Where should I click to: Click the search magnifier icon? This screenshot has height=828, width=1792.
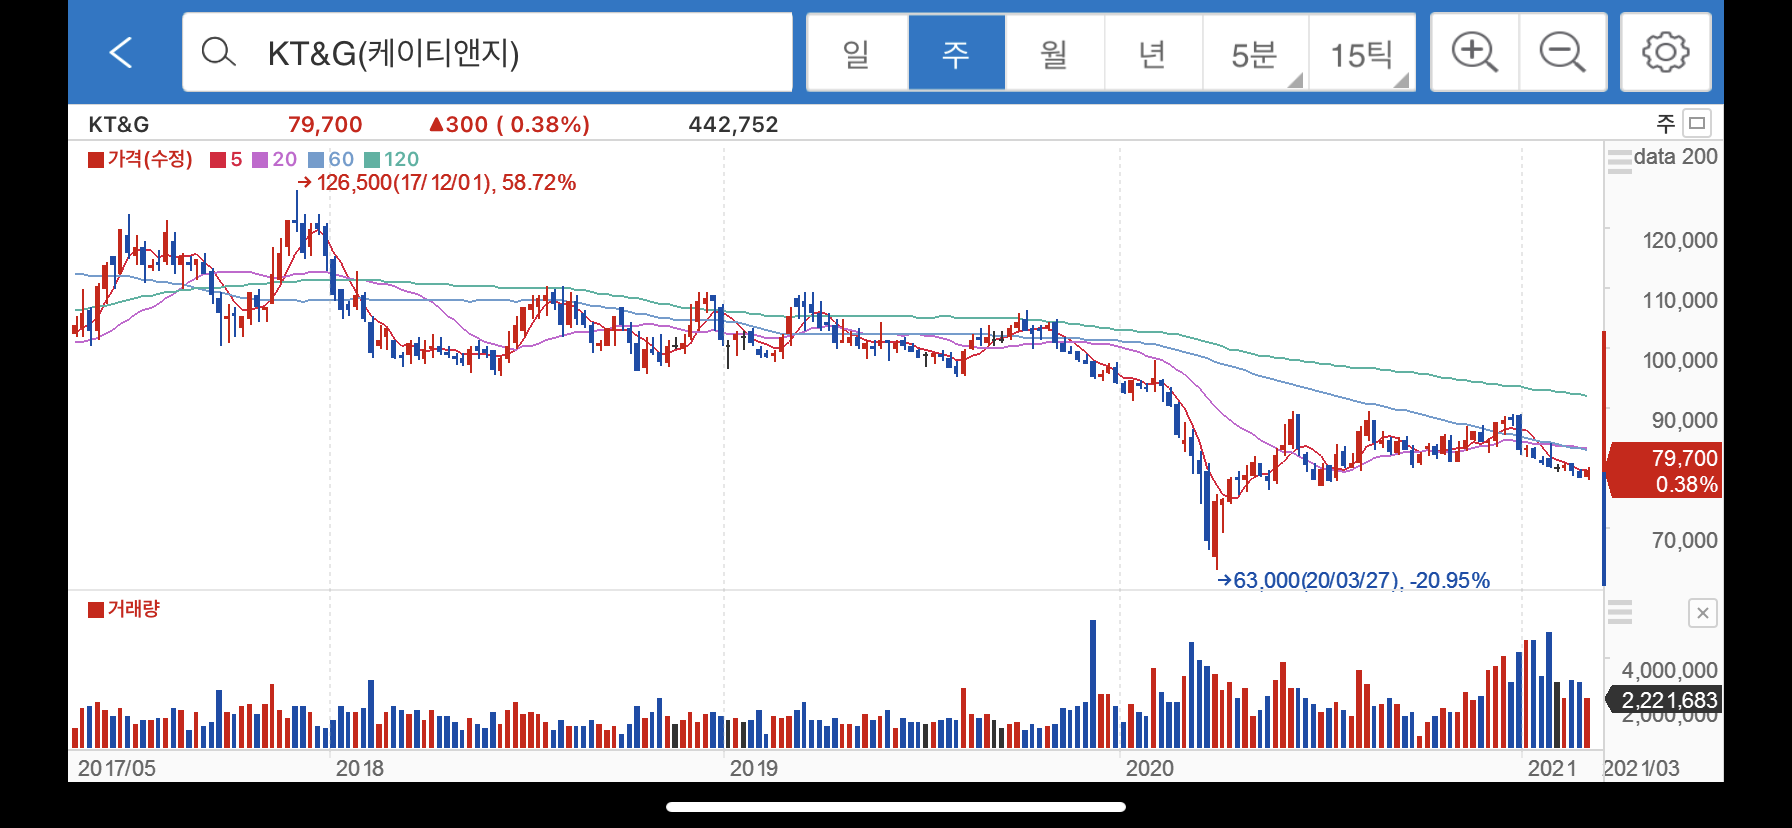[218, 52]
